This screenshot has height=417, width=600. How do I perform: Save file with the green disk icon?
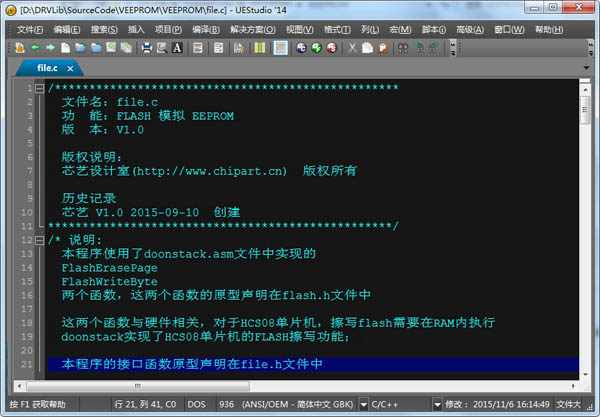(x=111, y=48)
